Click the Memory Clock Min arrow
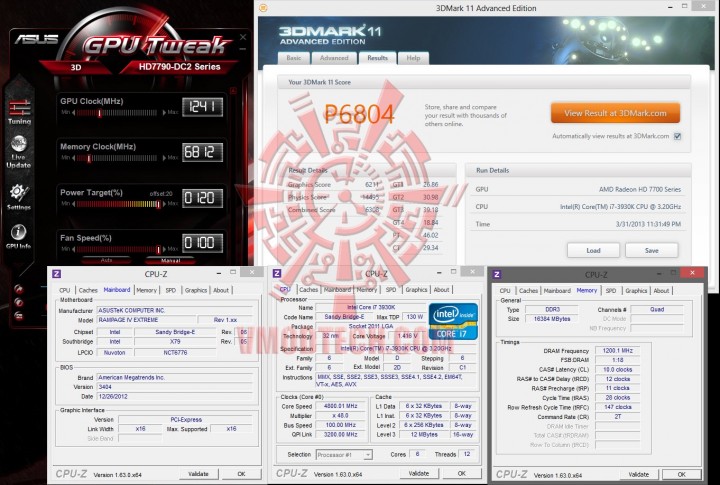720x485 pixels. point(73,158)
